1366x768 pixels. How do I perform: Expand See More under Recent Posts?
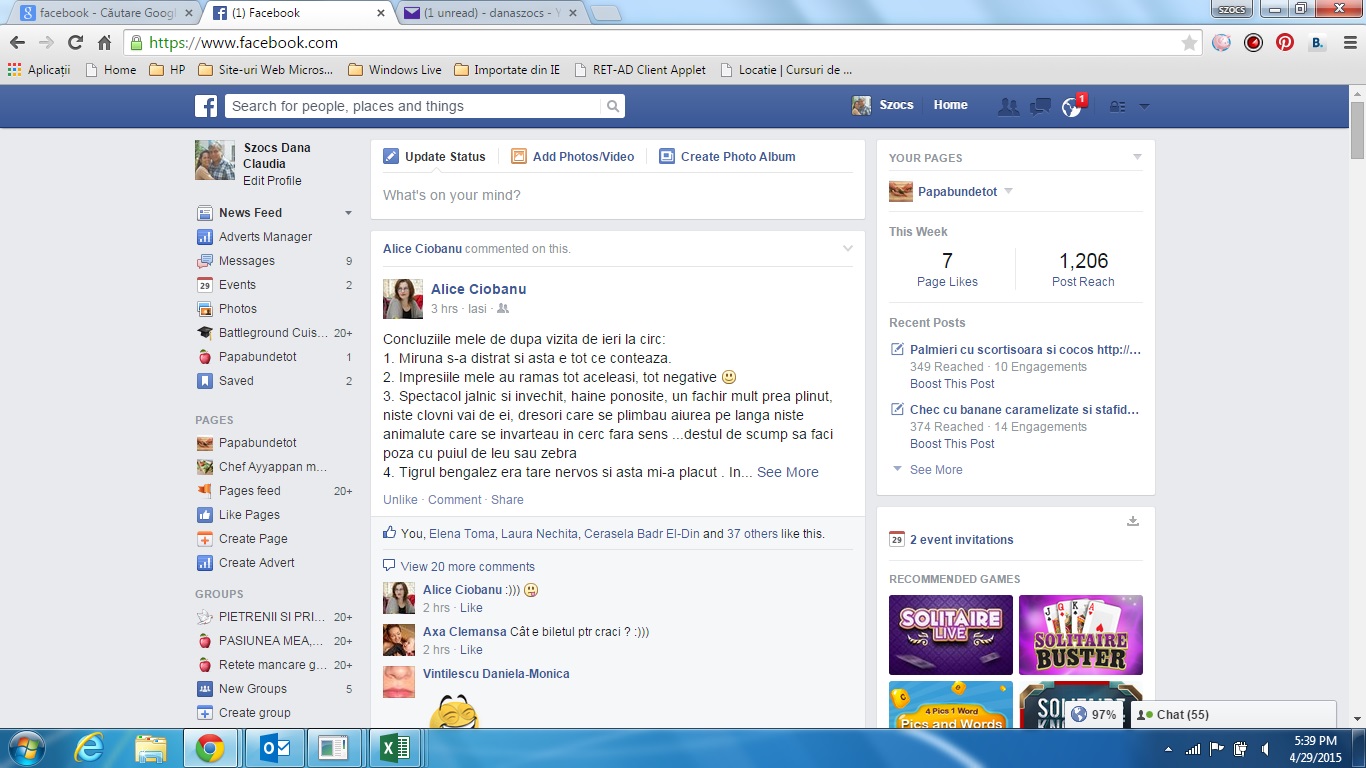click(936, 470)
